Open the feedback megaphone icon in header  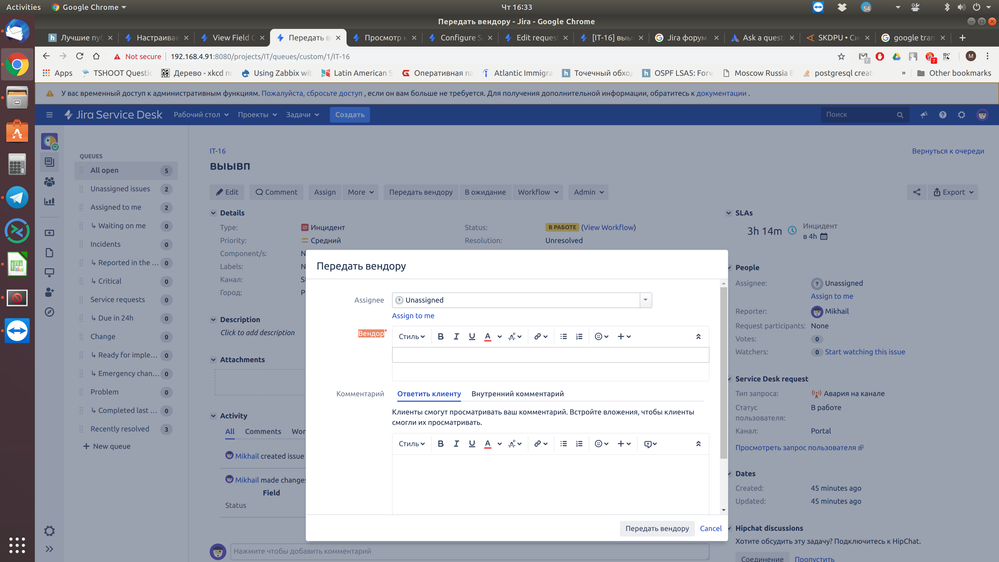[924, 115]
